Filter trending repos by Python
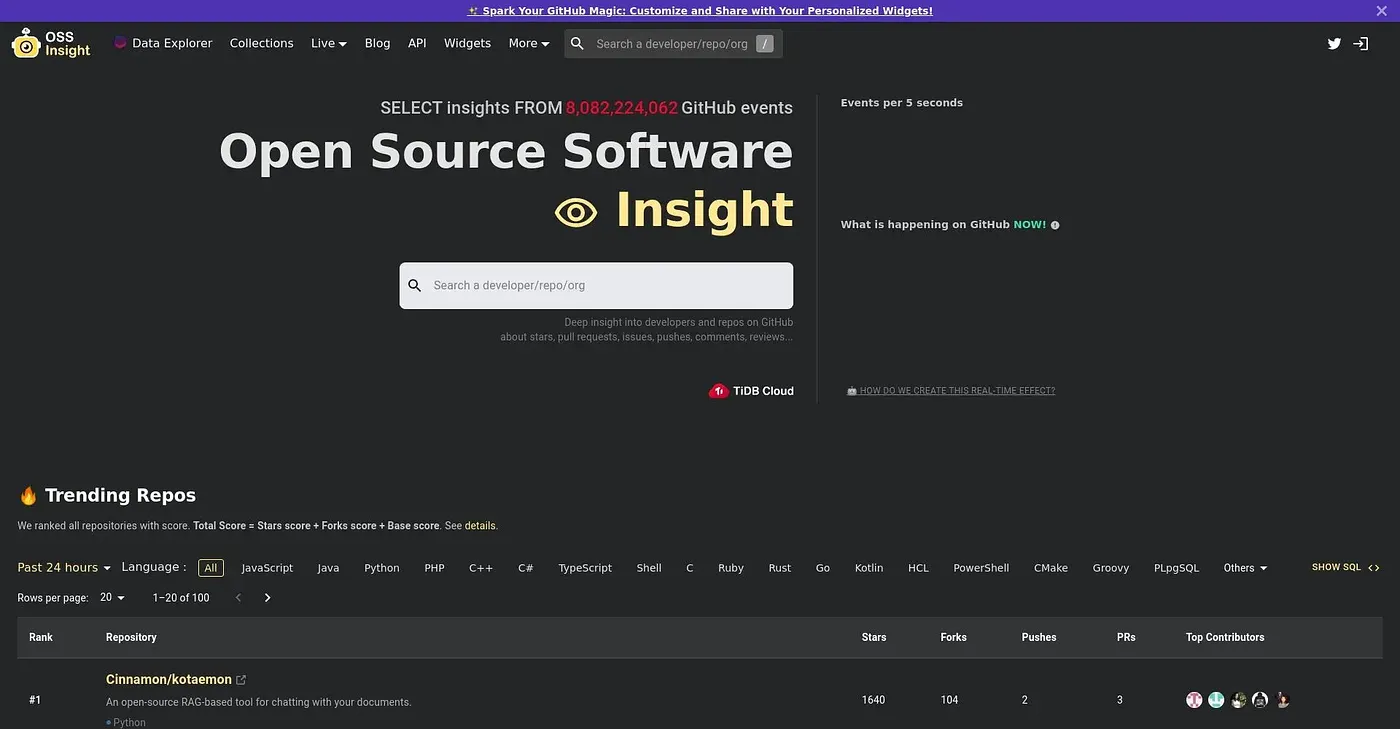Viewport: 1400px width, 729px height. click(x=382, y=568)
